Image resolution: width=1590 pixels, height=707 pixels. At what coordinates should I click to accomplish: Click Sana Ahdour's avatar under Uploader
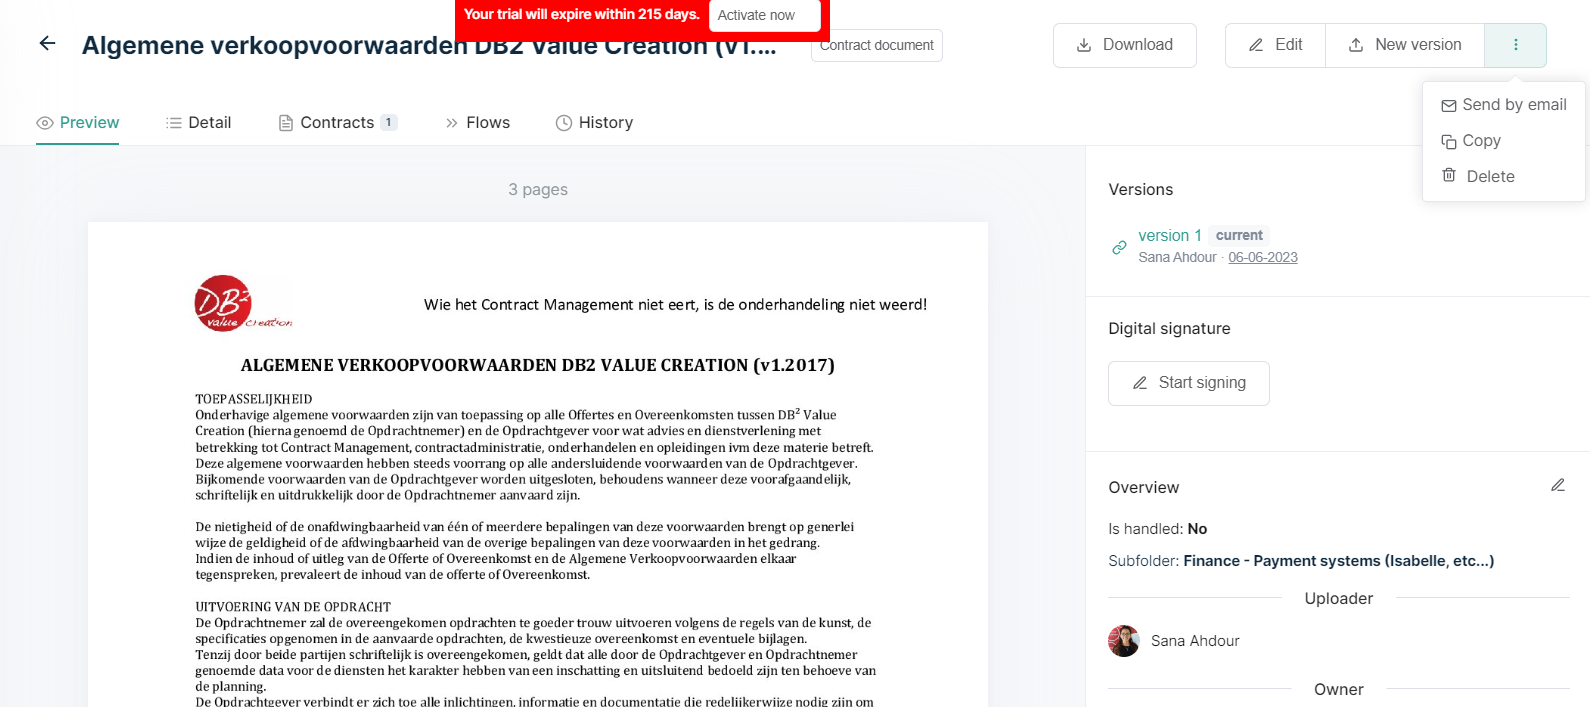(x=1124, y=641)
